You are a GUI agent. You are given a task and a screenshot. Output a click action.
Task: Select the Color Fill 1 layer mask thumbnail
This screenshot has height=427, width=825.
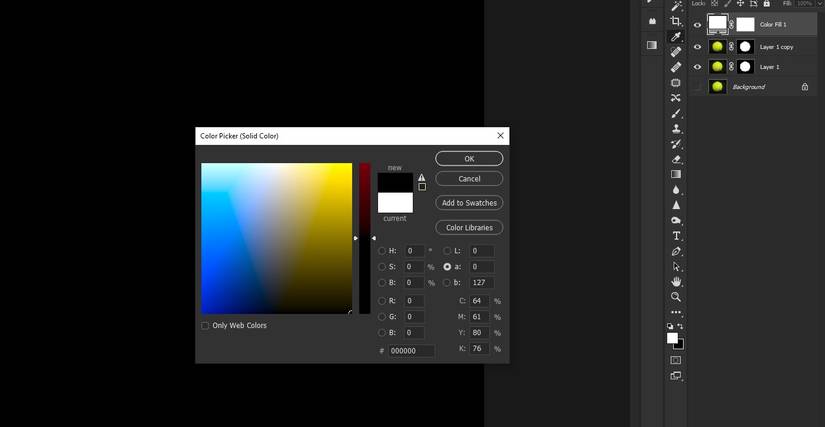pyautogui.click(x=745, y=25)
